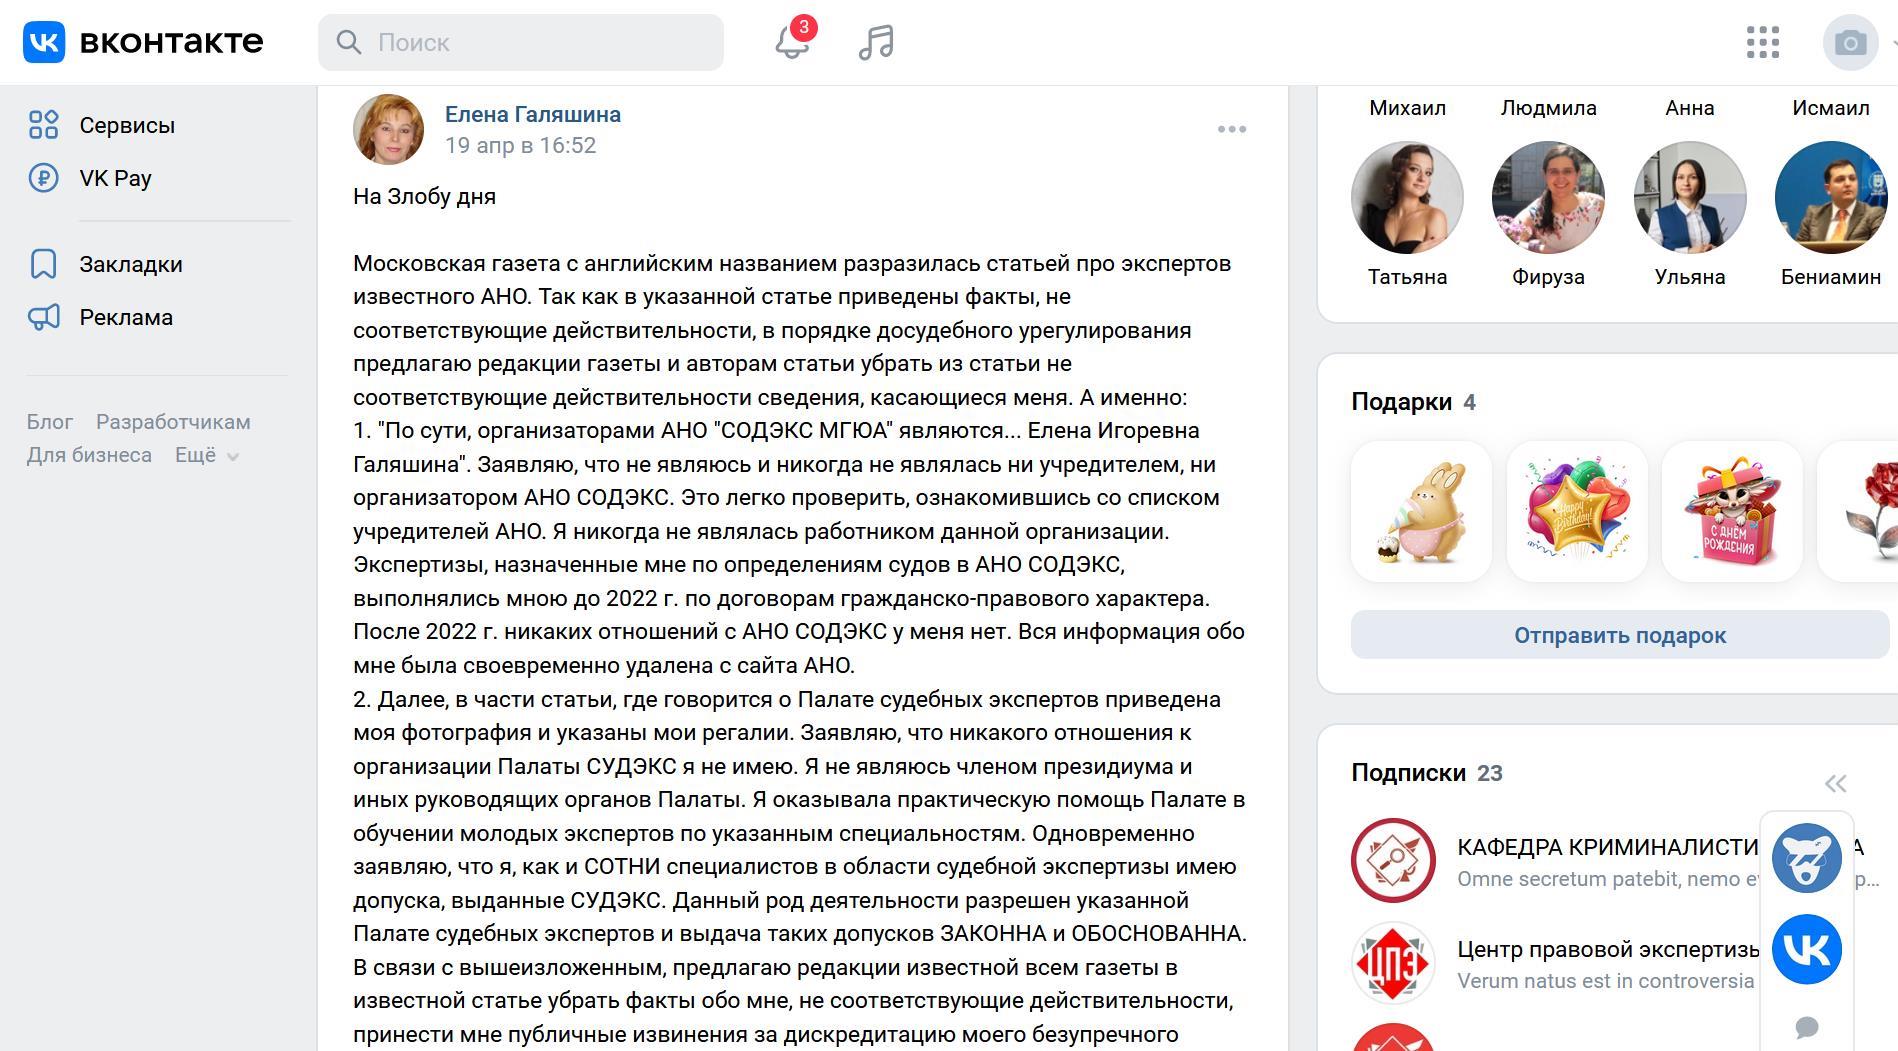Click the Поиск search field
Viewport: 1898px width, 1051px height.
[521, 42]
